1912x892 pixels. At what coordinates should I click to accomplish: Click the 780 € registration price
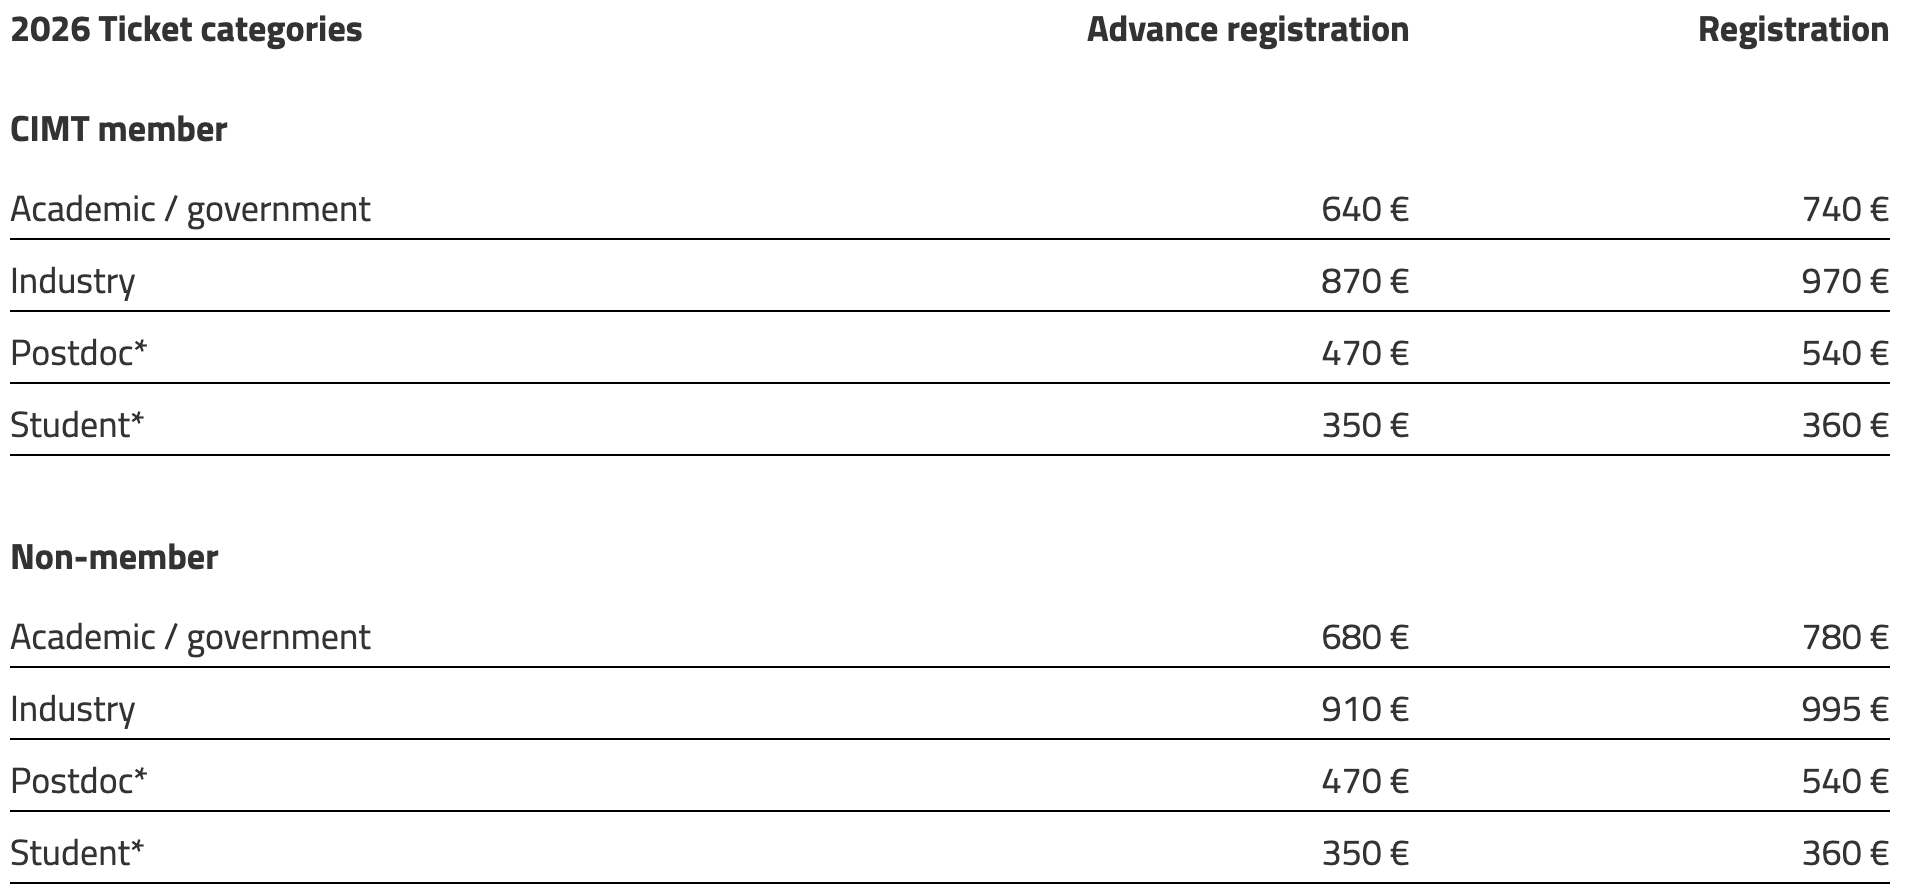1844,638
